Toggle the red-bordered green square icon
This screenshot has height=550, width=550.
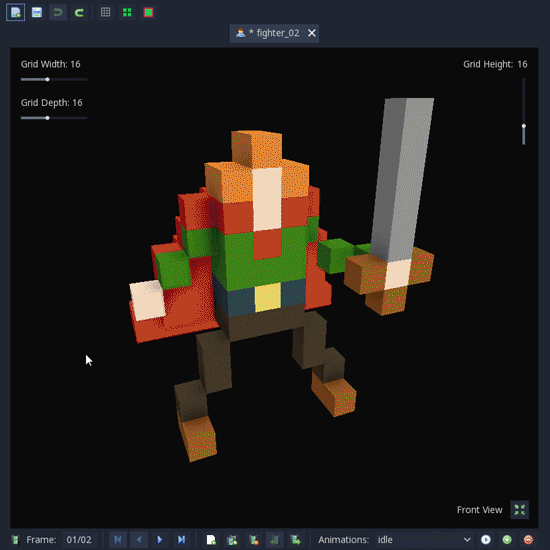[148, 13]
